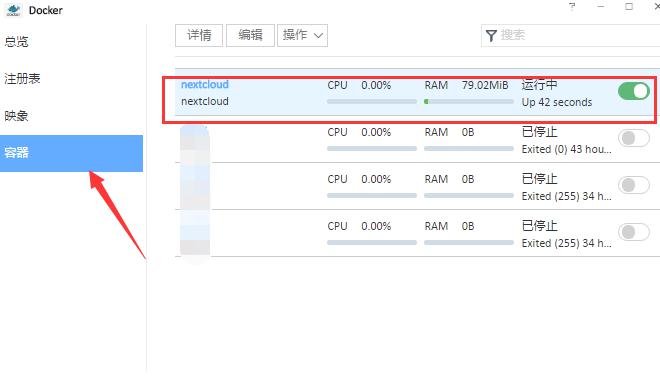Click the help question mark icon
The image size is (660, 382).
coord(572,6)
